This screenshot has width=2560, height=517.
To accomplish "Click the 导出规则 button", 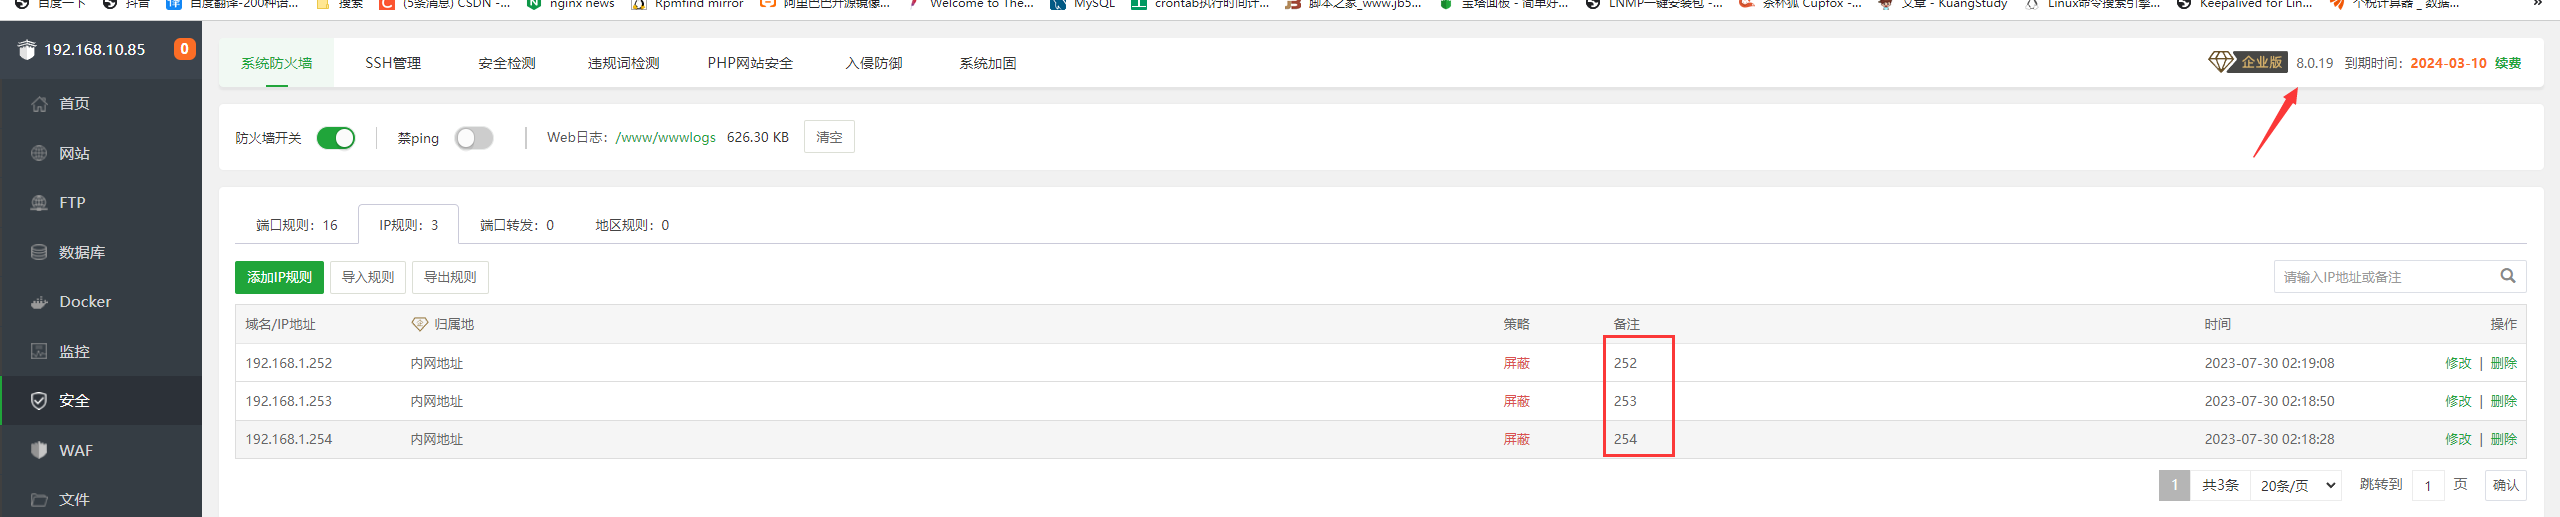I will coord(450,277).
